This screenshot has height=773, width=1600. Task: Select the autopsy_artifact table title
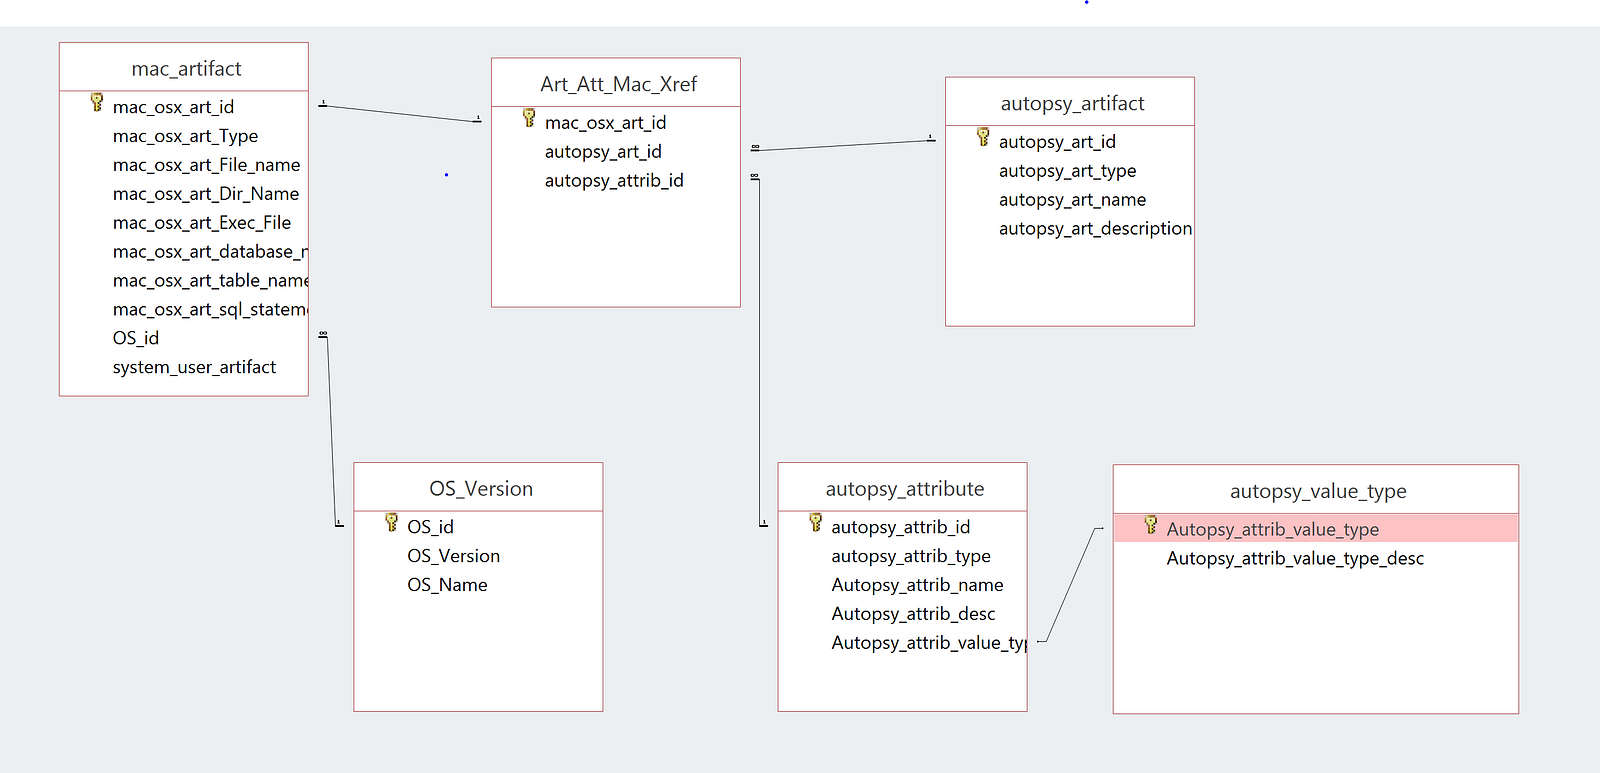(x=1070, y=103)
